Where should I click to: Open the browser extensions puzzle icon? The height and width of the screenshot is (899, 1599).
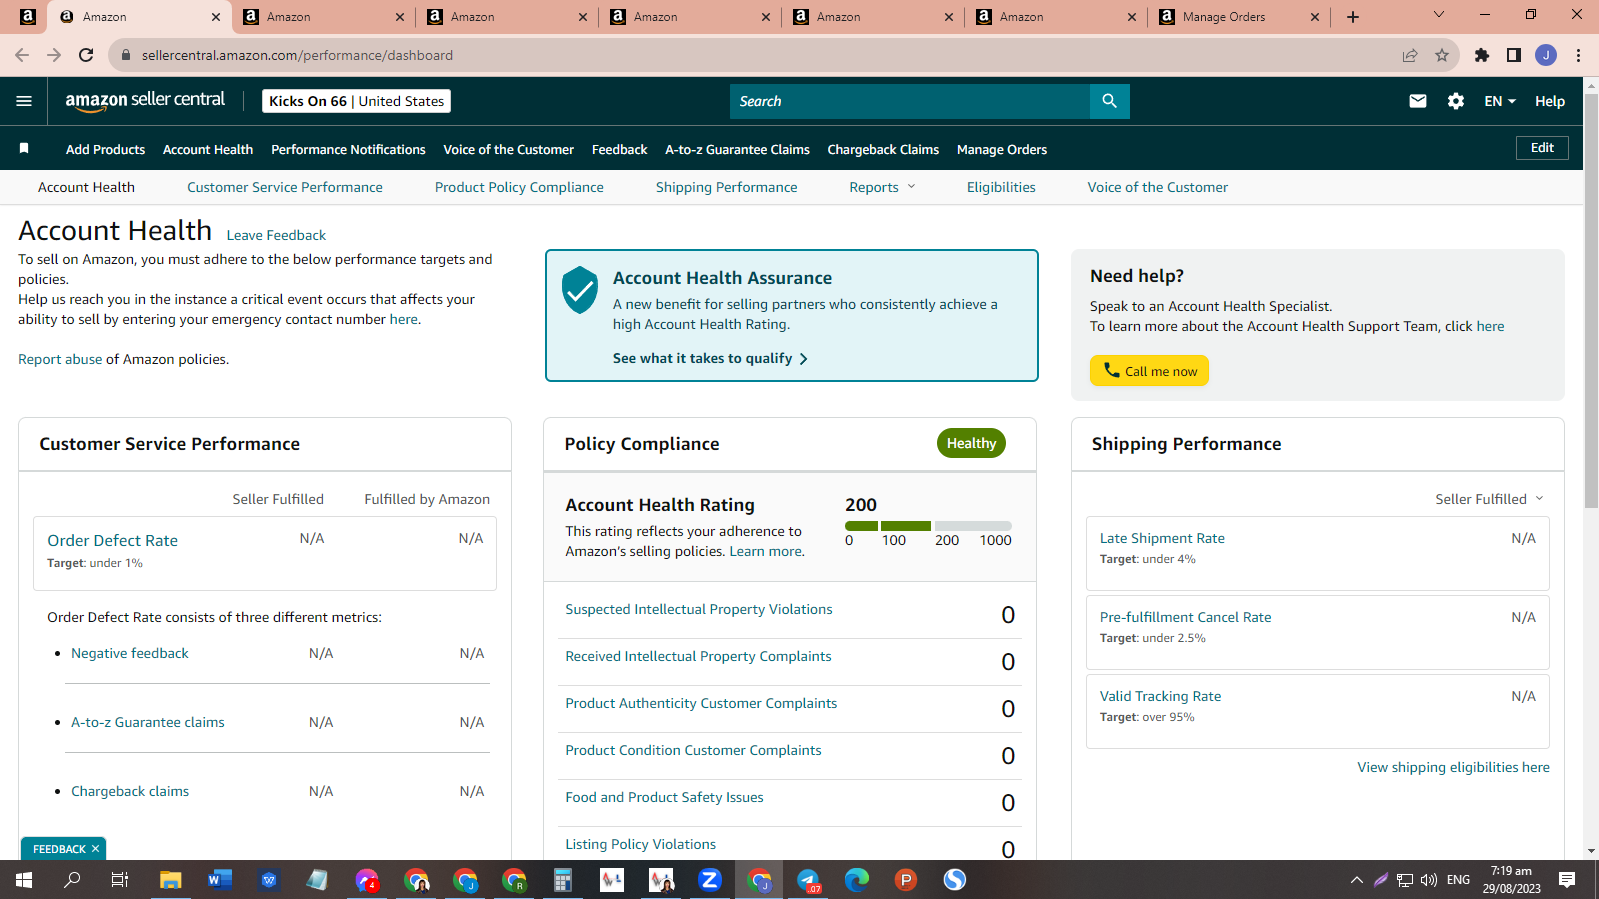click(x=1482, y=55)
